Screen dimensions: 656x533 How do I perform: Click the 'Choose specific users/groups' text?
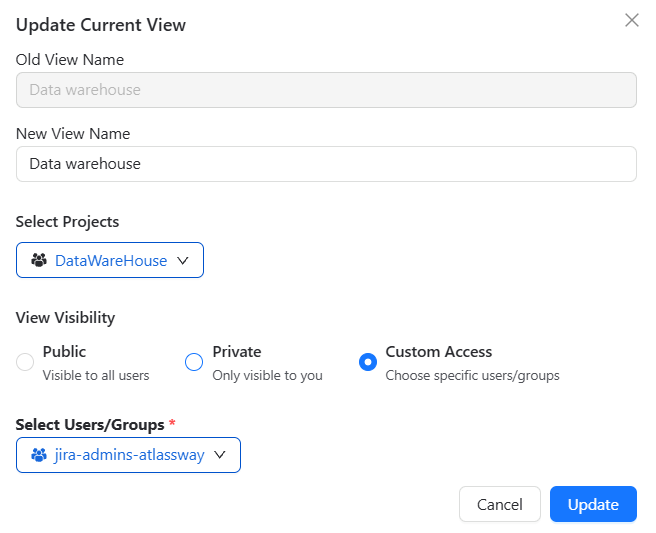(472, 375)
